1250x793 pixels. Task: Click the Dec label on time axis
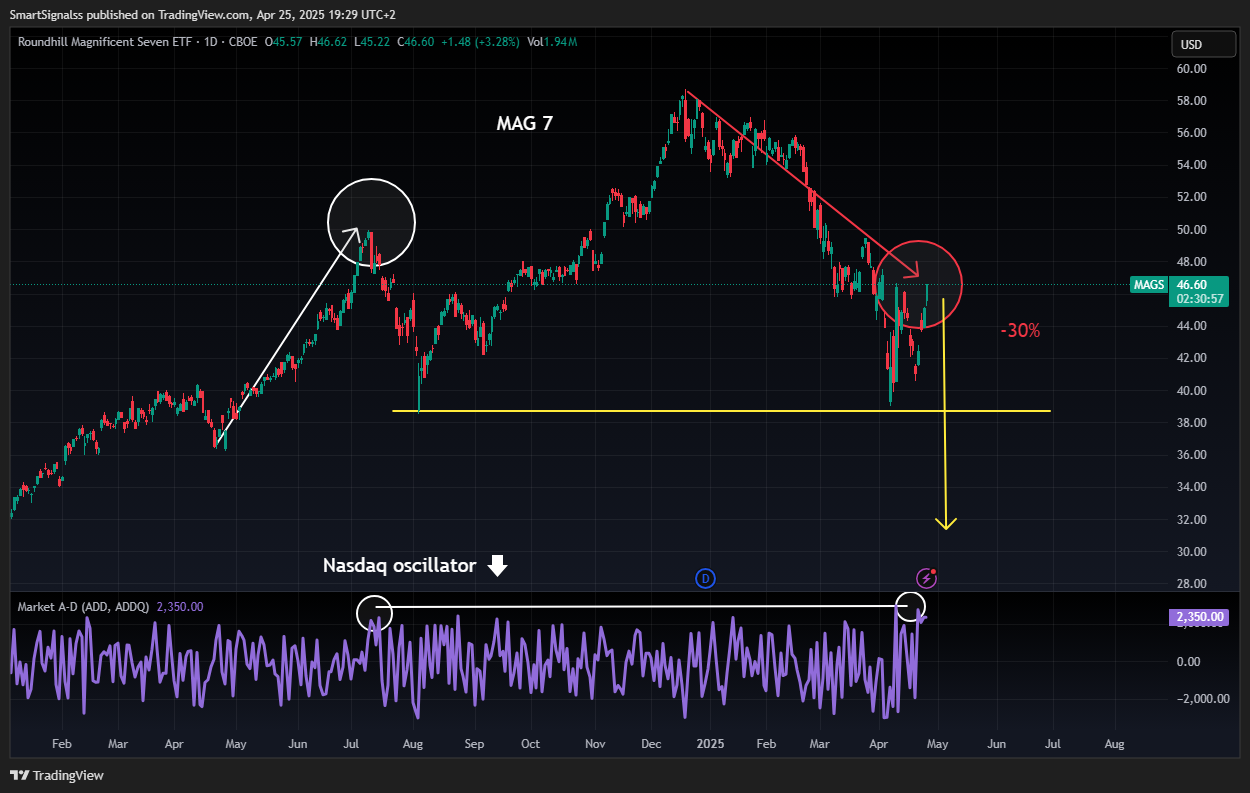(652, 744)
